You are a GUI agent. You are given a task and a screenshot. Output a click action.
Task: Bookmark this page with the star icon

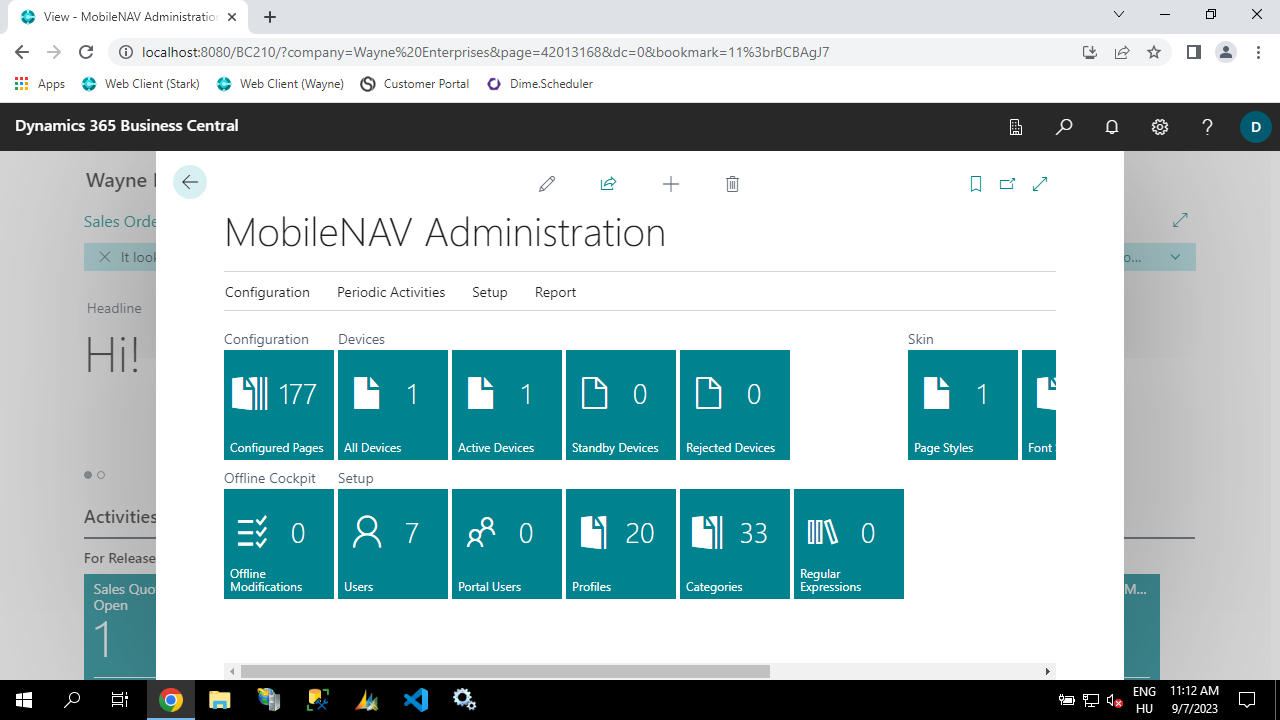click(1154, 52)
